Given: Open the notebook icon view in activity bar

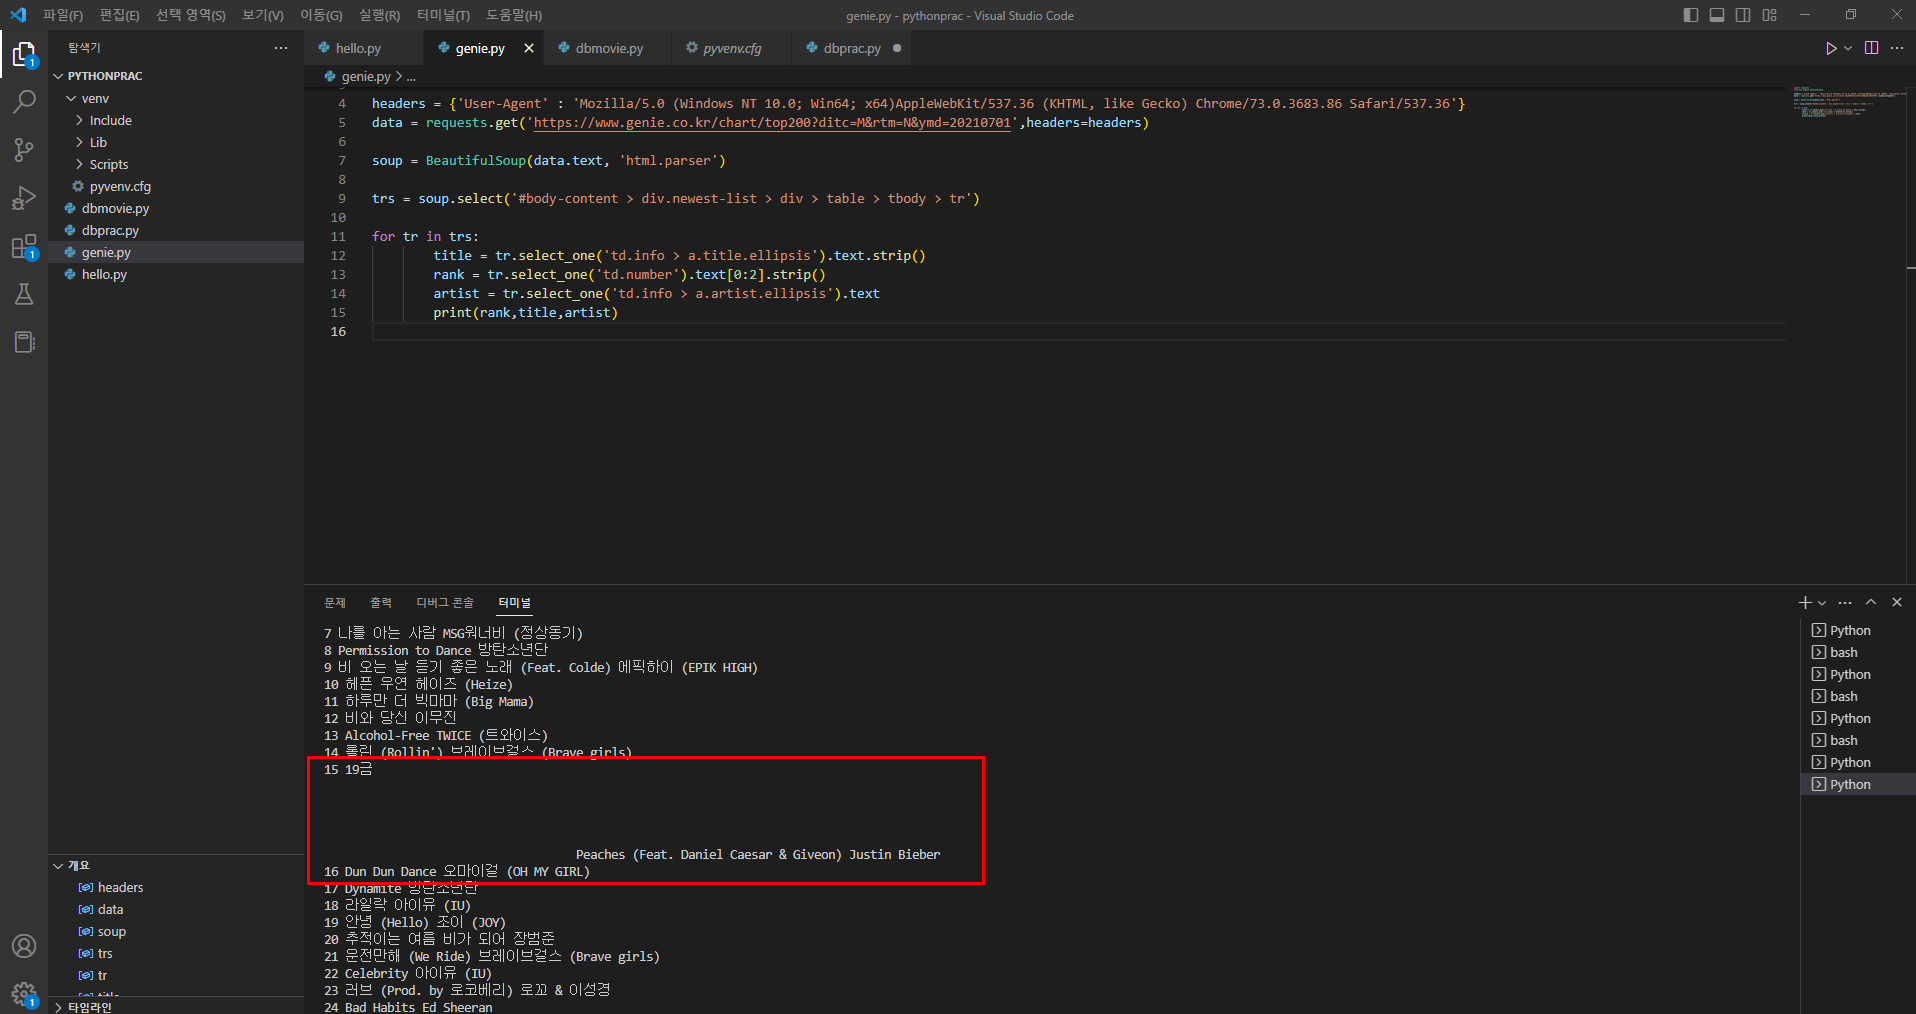Looking at the screenshot, I should [24, 342].
